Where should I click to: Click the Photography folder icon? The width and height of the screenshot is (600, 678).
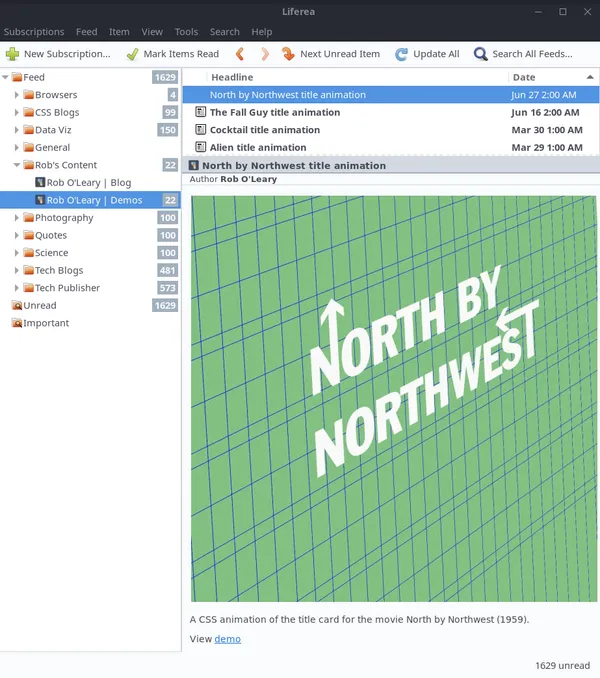29,217
